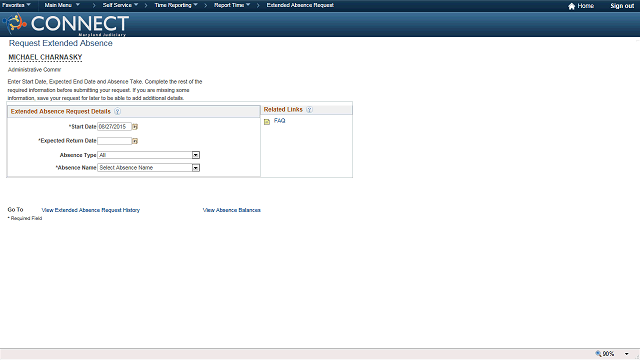Open View Absence Balances link
Viewport: 640px width, 360px height.
click(231, 210)
